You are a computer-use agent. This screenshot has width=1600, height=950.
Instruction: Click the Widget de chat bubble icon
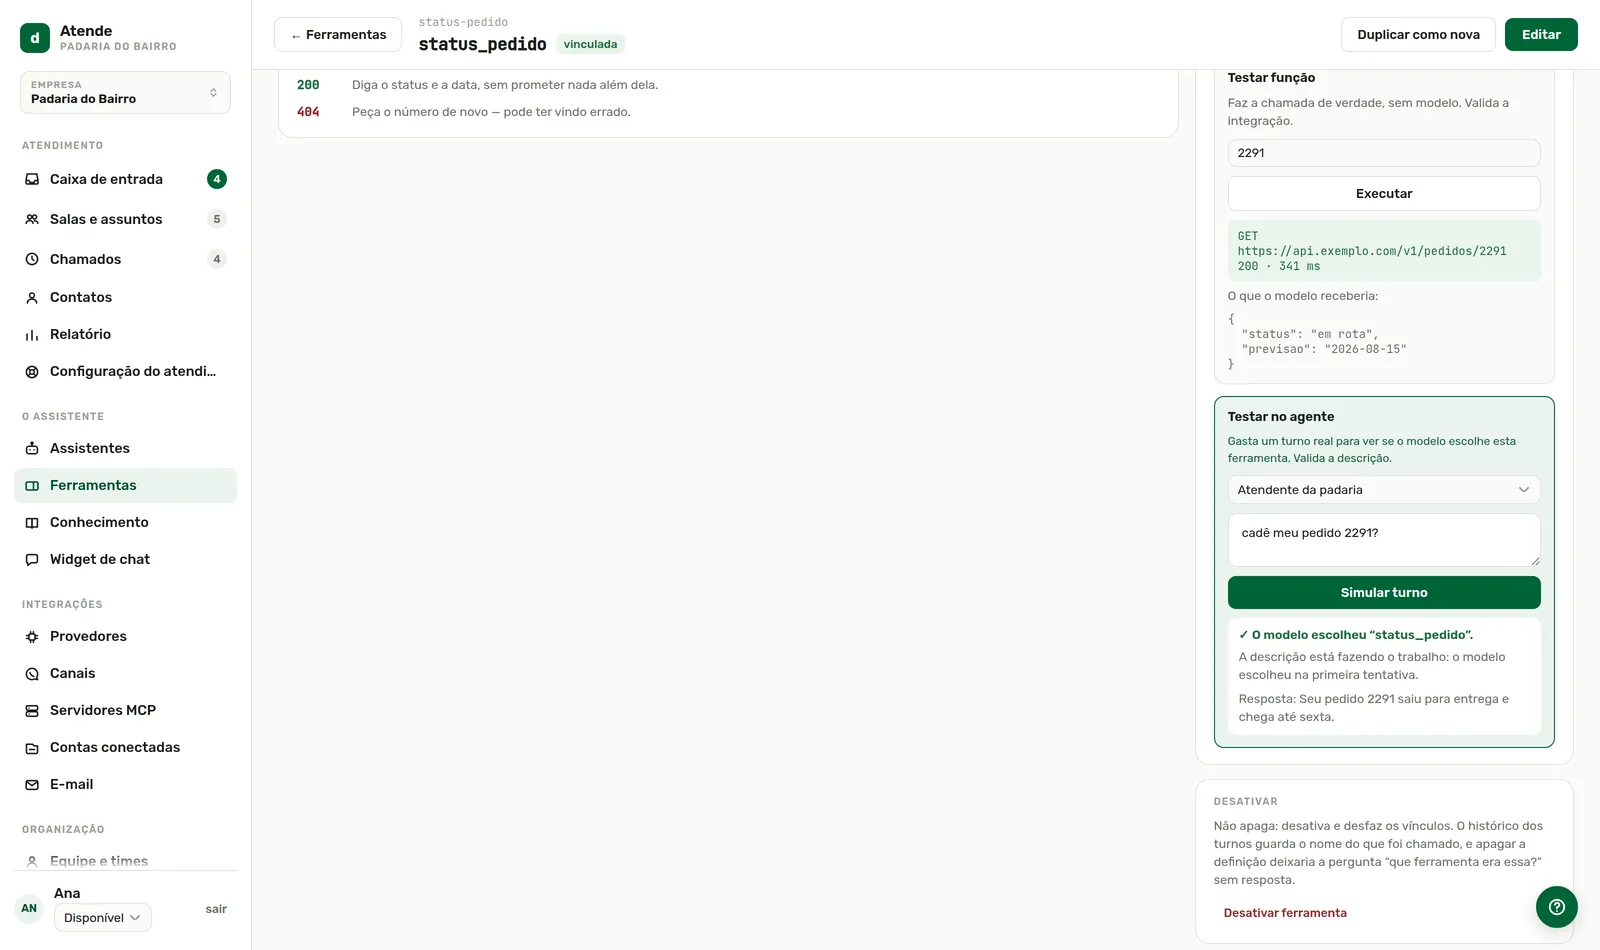[32, 559]
